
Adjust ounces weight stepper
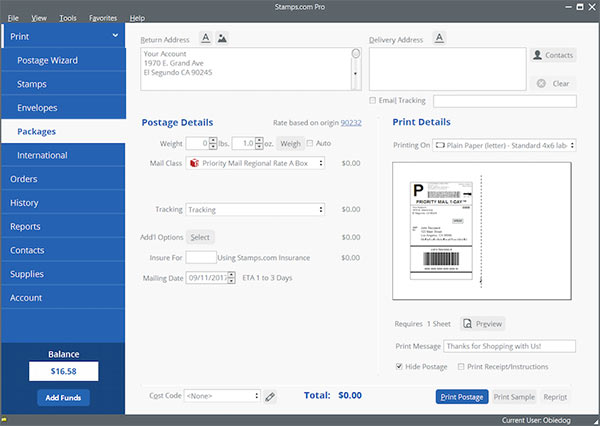[259, 143]
